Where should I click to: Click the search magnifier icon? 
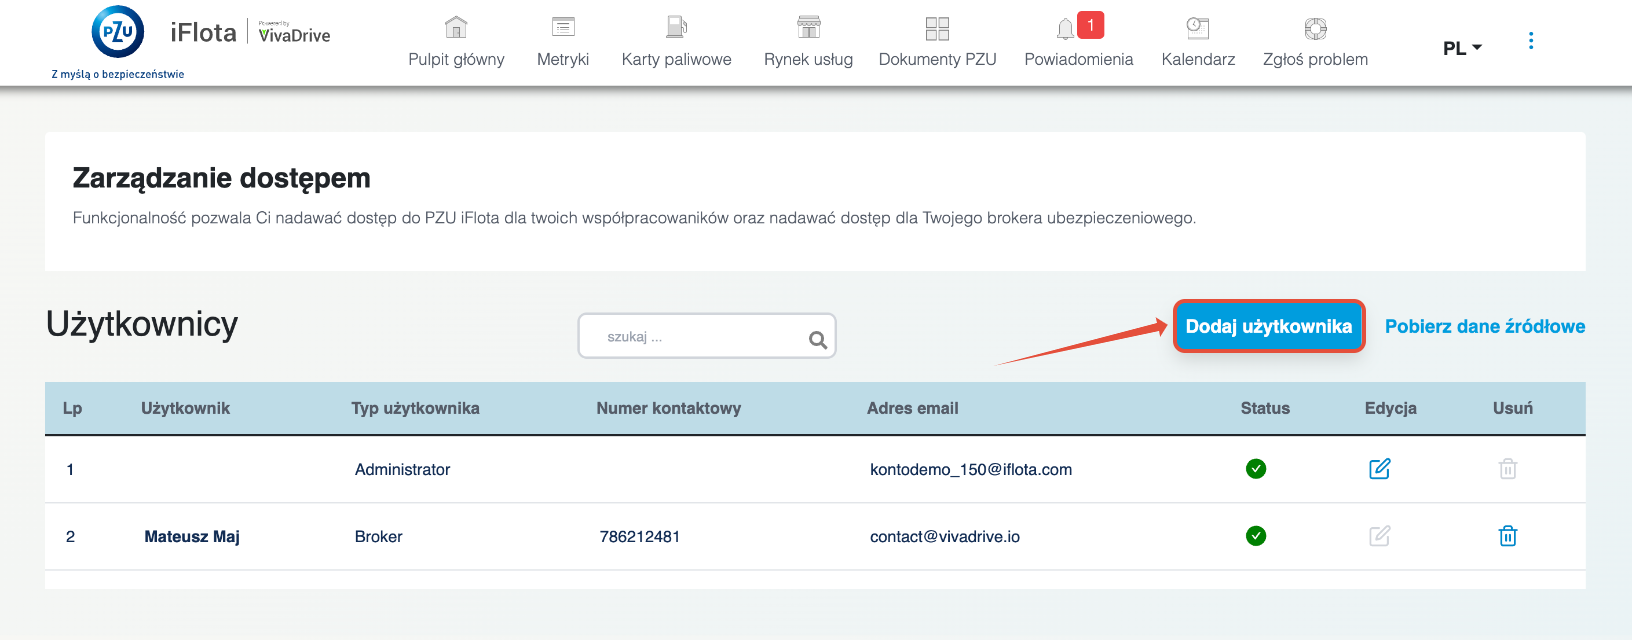pyautogui.click(x=818, y=340)
